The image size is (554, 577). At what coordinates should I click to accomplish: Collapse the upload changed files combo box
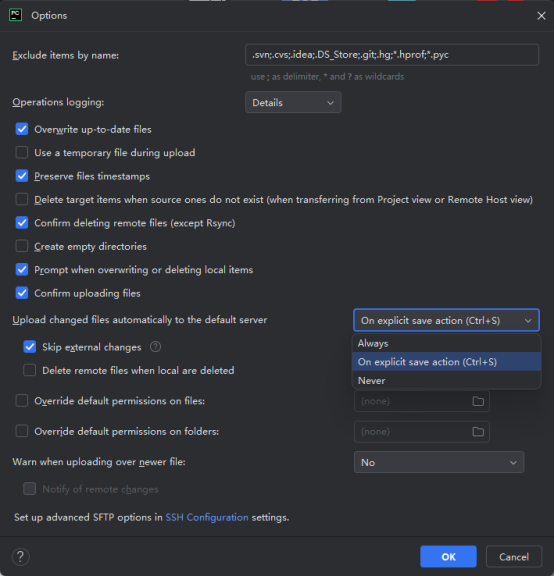pos(446,320)
